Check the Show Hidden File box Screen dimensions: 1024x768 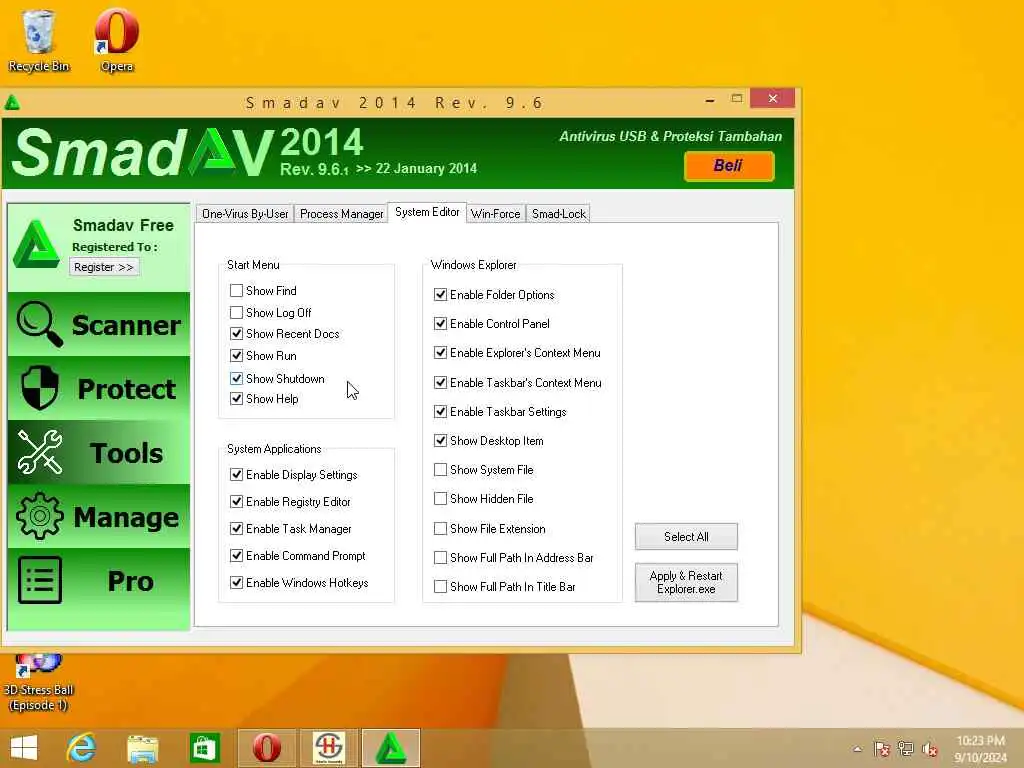click(x=440, y=499)
